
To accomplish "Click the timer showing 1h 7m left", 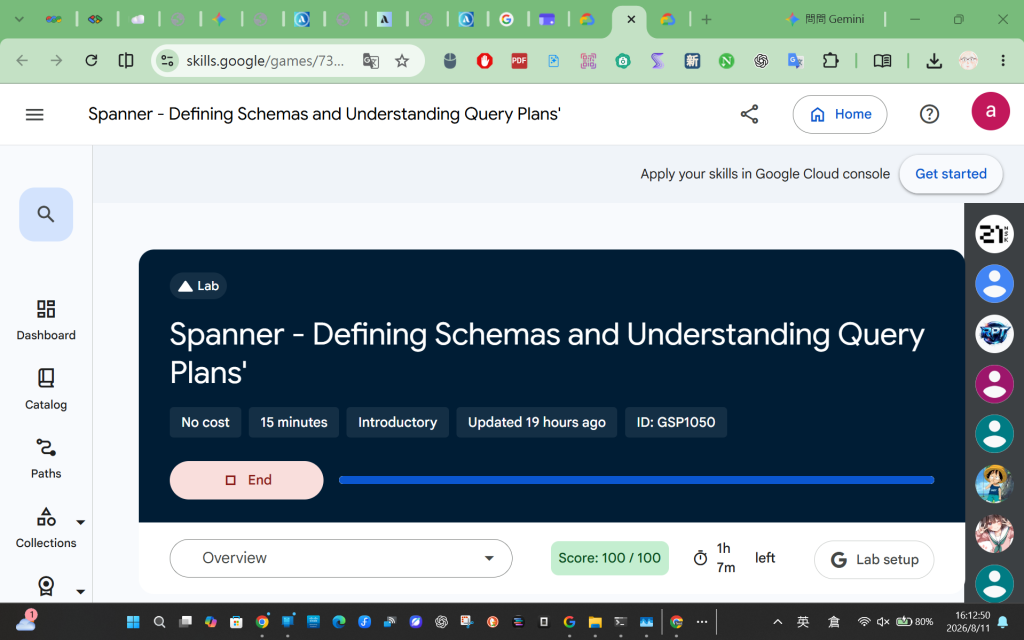I will [733, 558].
